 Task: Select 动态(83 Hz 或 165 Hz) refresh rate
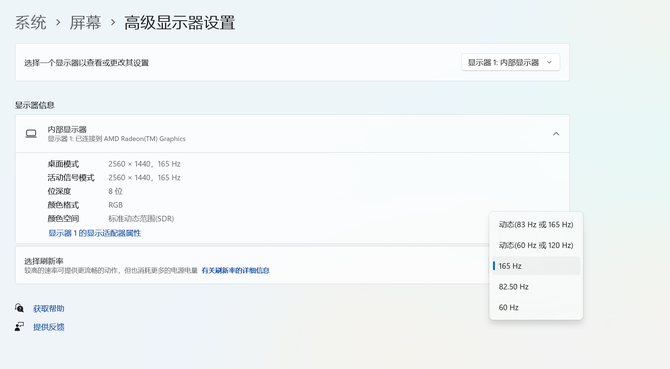click(536, 224)
